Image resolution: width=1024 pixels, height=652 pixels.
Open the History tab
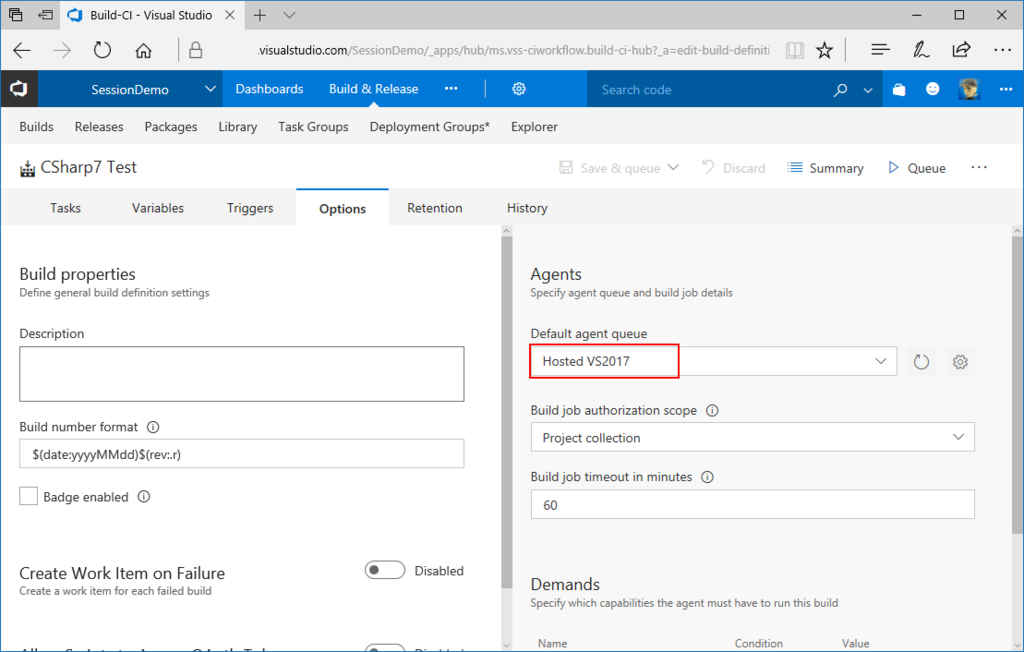(527, 208)
